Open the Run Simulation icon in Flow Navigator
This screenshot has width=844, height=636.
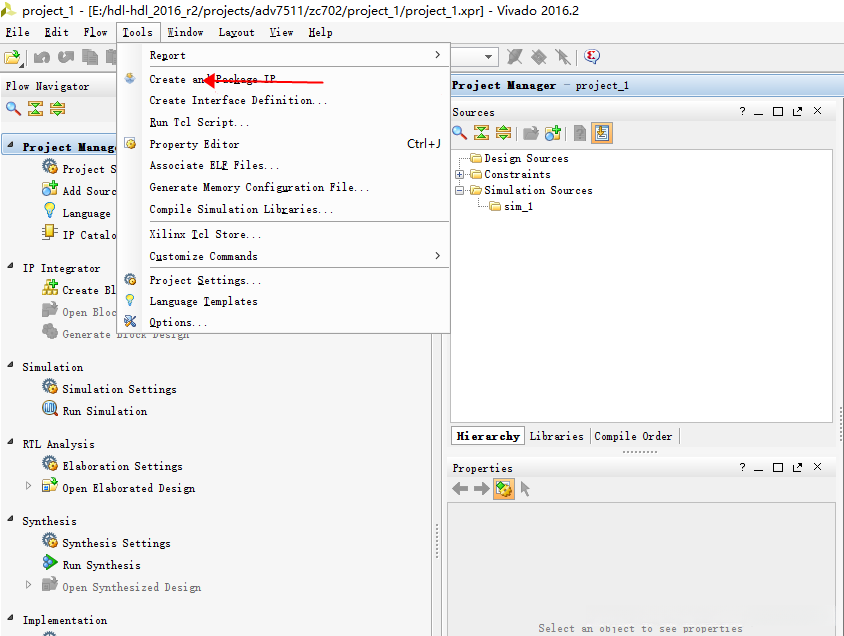coord(50,410)
